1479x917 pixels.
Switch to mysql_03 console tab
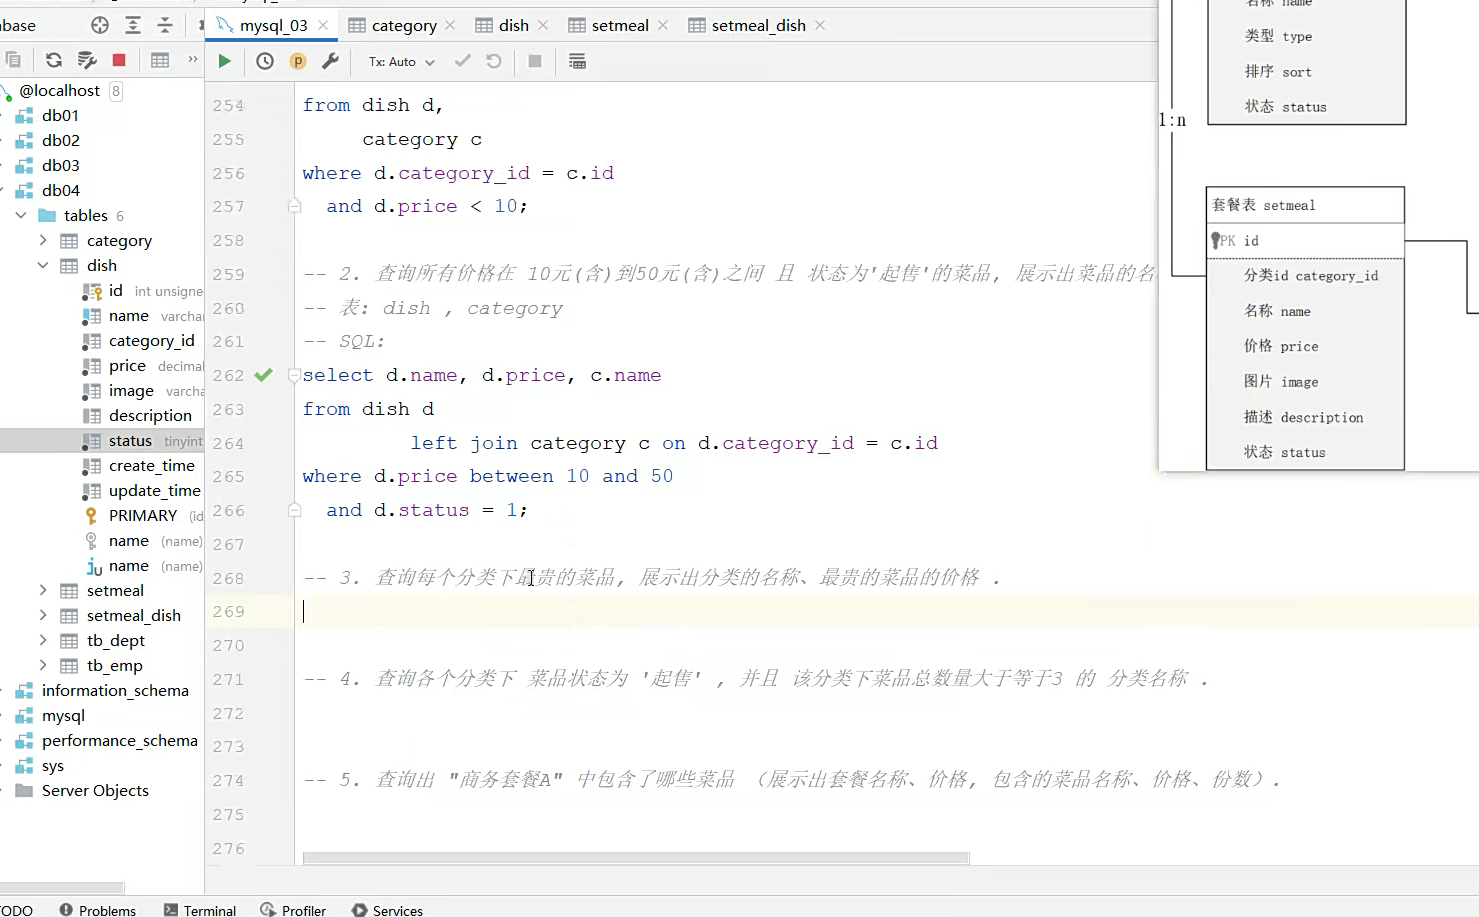274,25
